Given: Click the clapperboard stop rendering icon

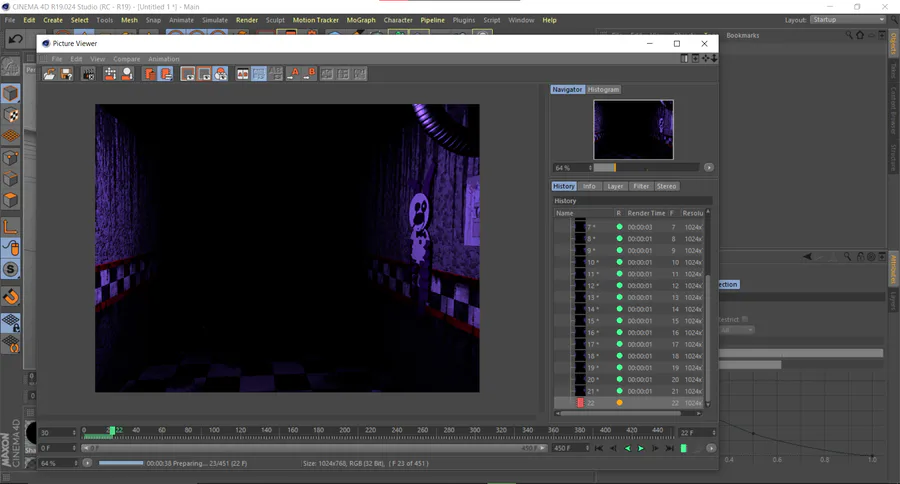Looking at the screenshot, I should pos(88,74).
